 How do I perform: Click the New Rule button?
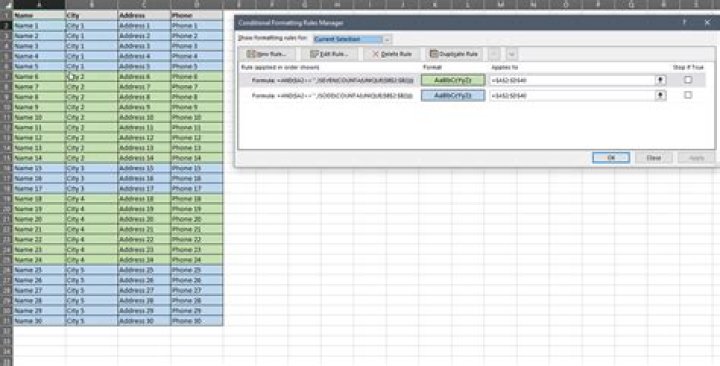click(267, 54)
